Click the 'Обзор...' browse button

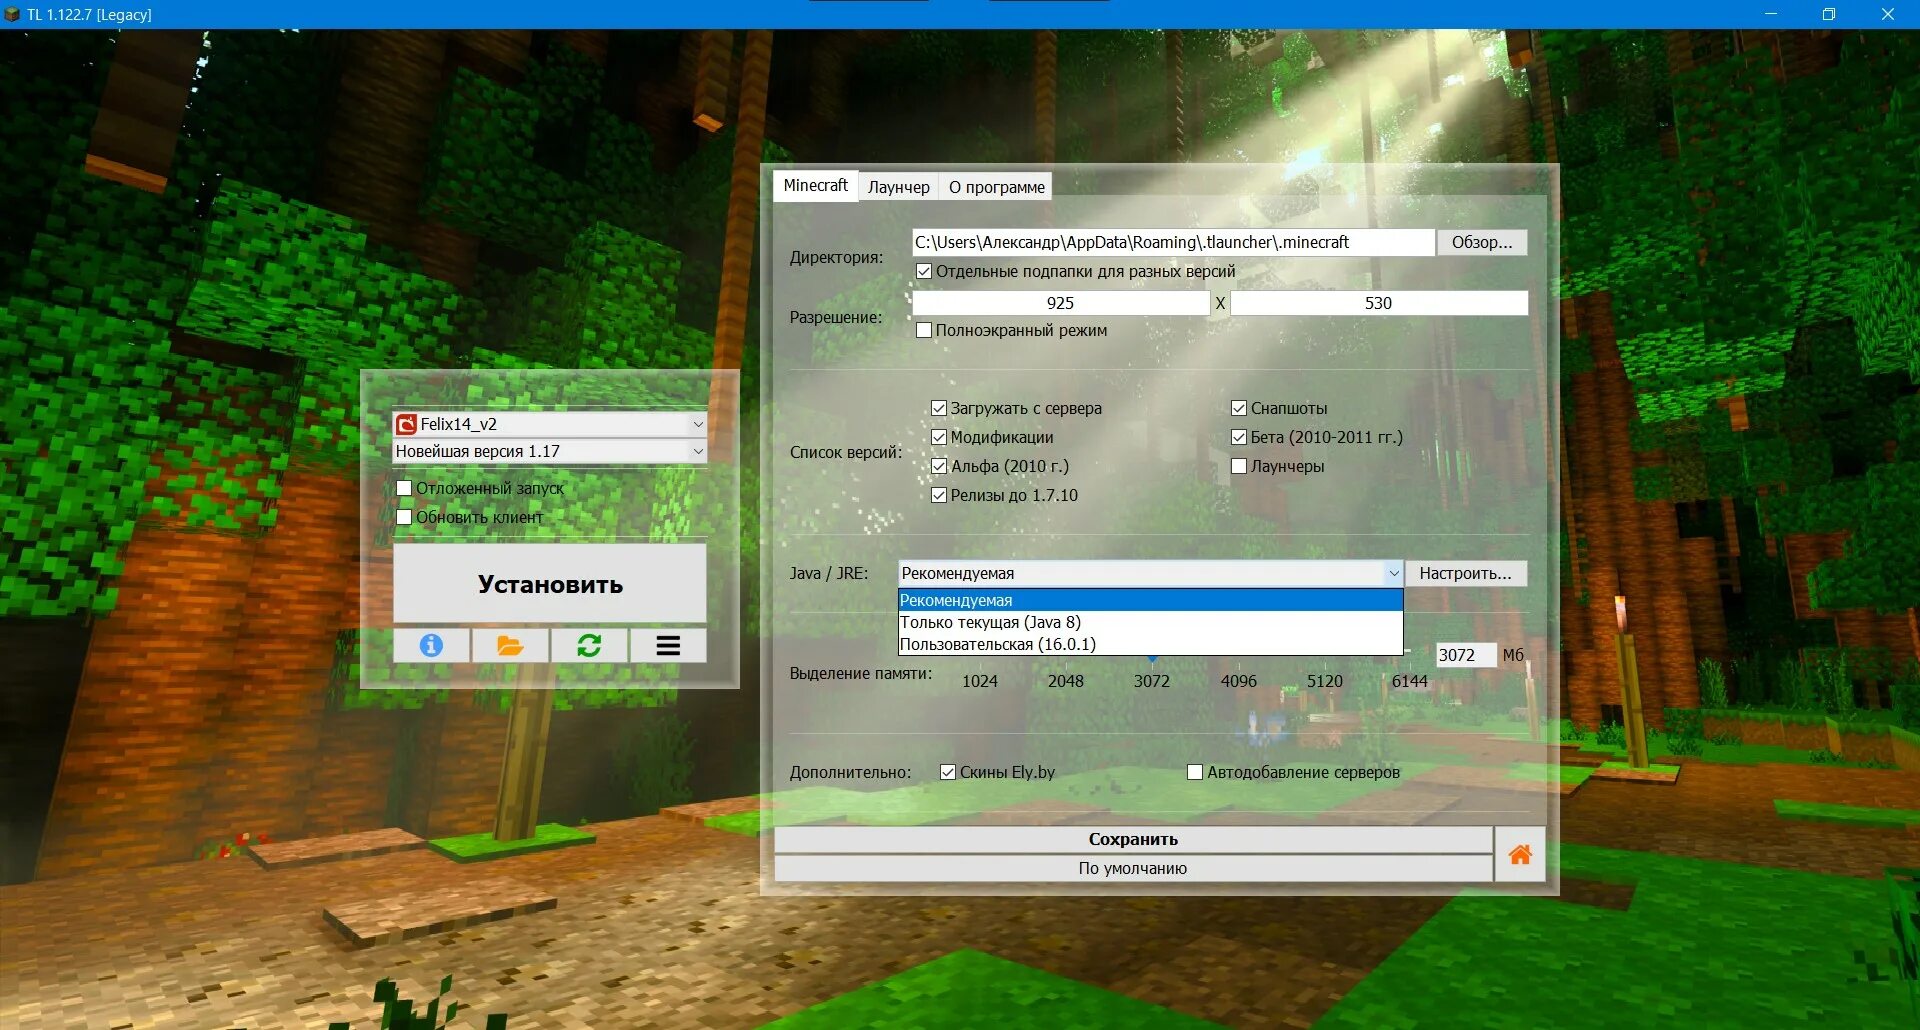point(1482,242)
